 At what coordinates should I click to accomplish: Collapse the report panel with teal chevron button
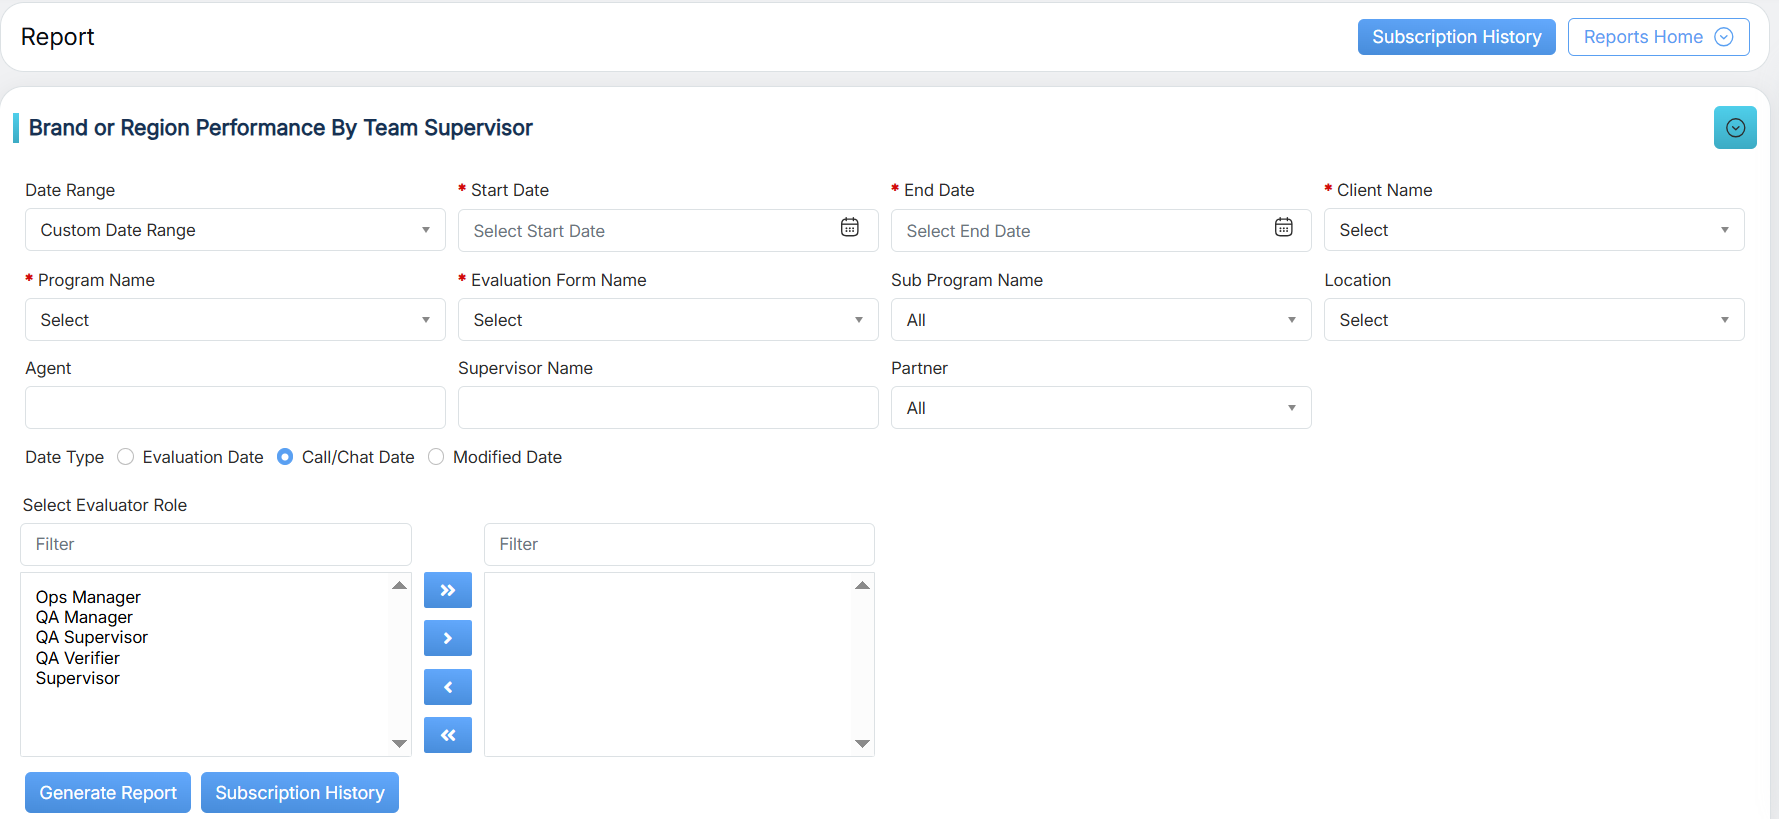[x=1735, y=128]
